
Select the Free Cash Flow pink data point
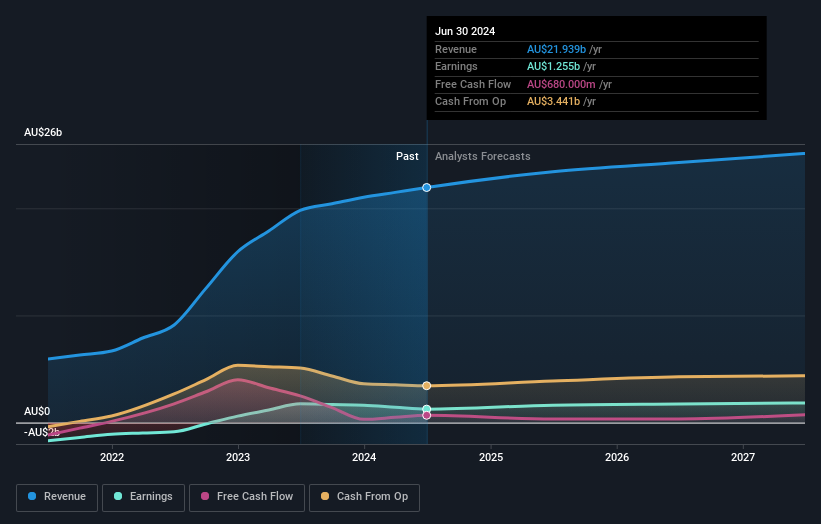427,415
